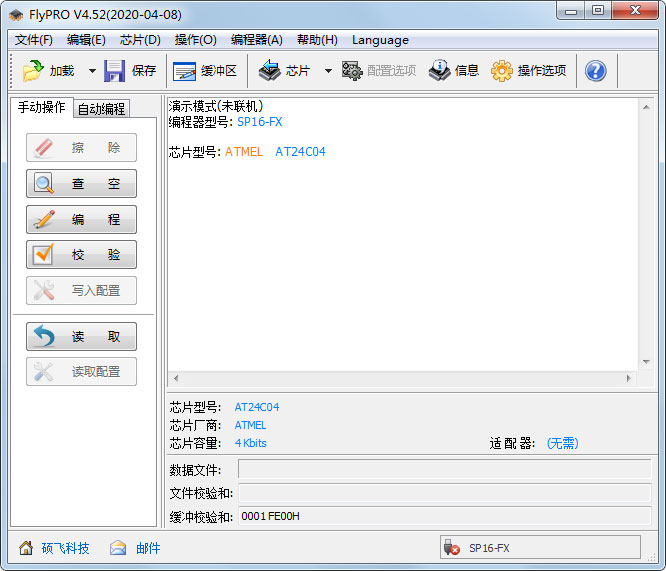The image size is (666, 571).
Task: Click the orange ATMEL text in log
Action: (244, 152)
